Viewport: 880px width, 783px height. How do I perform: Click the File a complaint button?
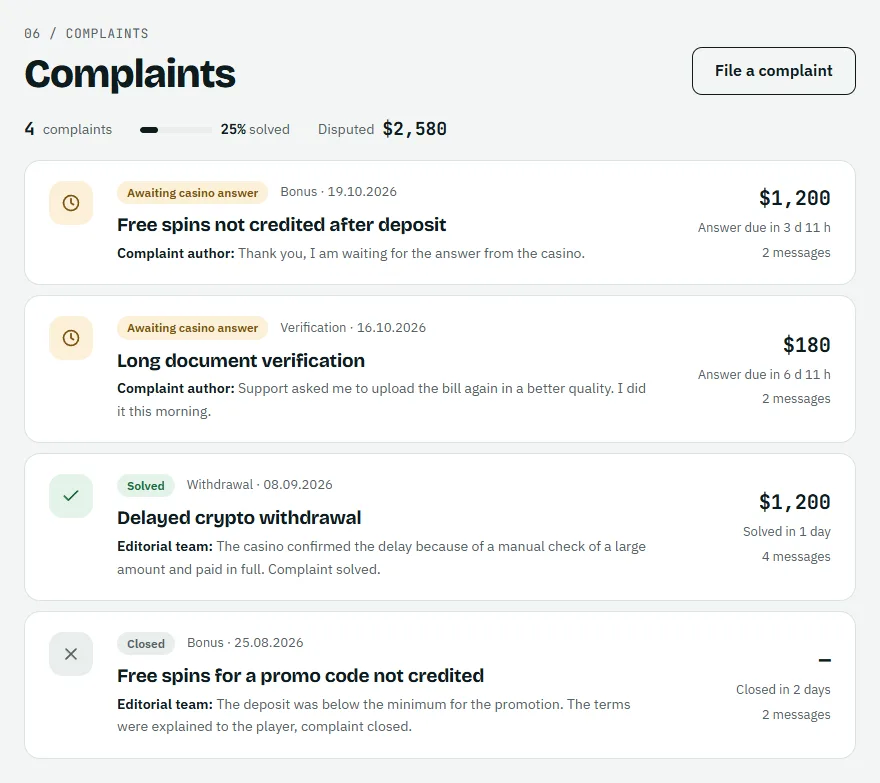773,71
